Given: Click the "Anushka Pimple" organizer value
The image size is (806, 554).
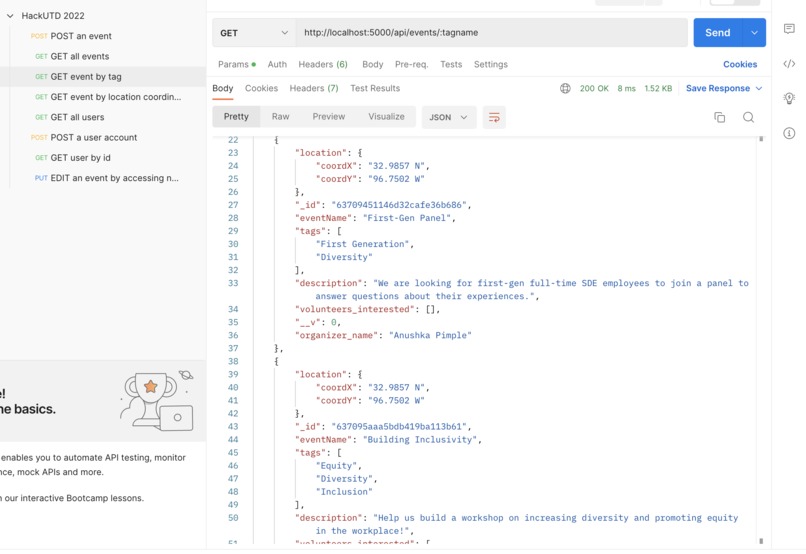Looking at the screenshot, I should 430,335.
